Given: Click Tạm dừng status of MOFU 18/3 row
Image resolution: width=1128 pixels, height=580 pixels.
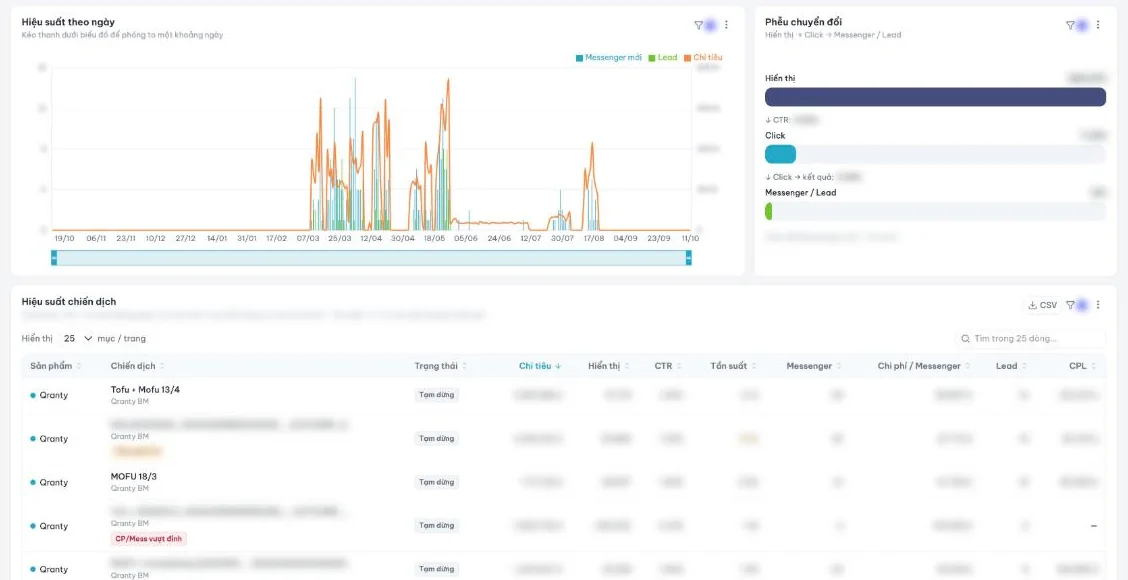Looking at the screenshot, I should tap(437, 482).
